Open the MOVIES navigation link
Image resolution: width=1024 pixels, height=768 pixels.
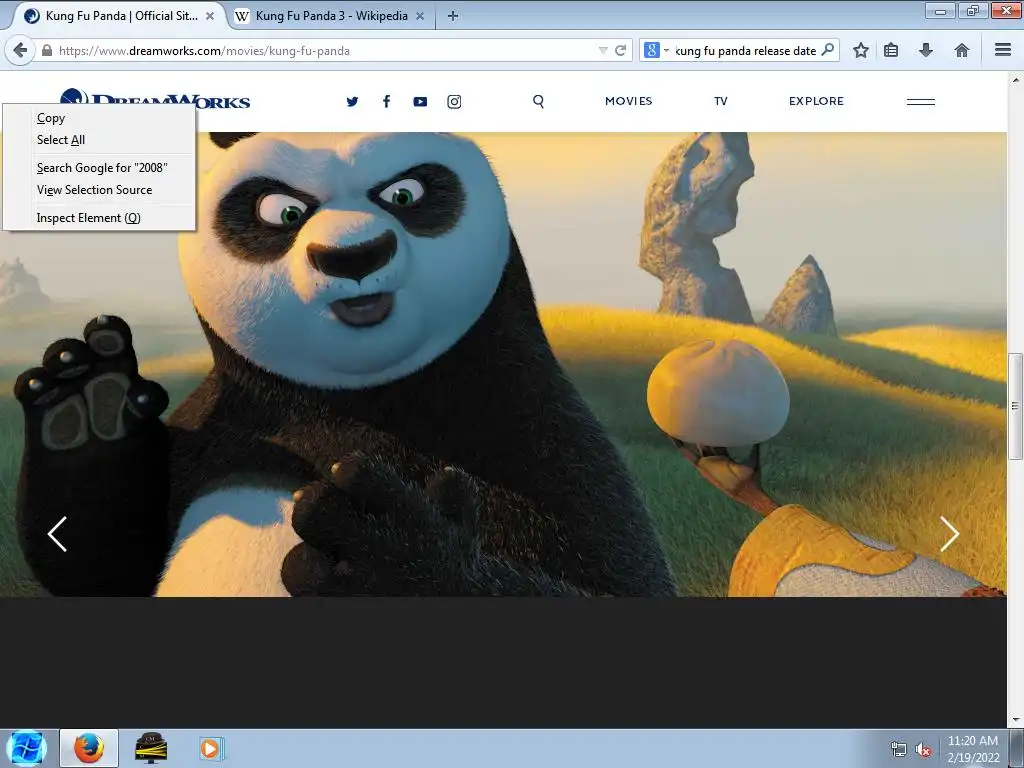pos(628,101)
